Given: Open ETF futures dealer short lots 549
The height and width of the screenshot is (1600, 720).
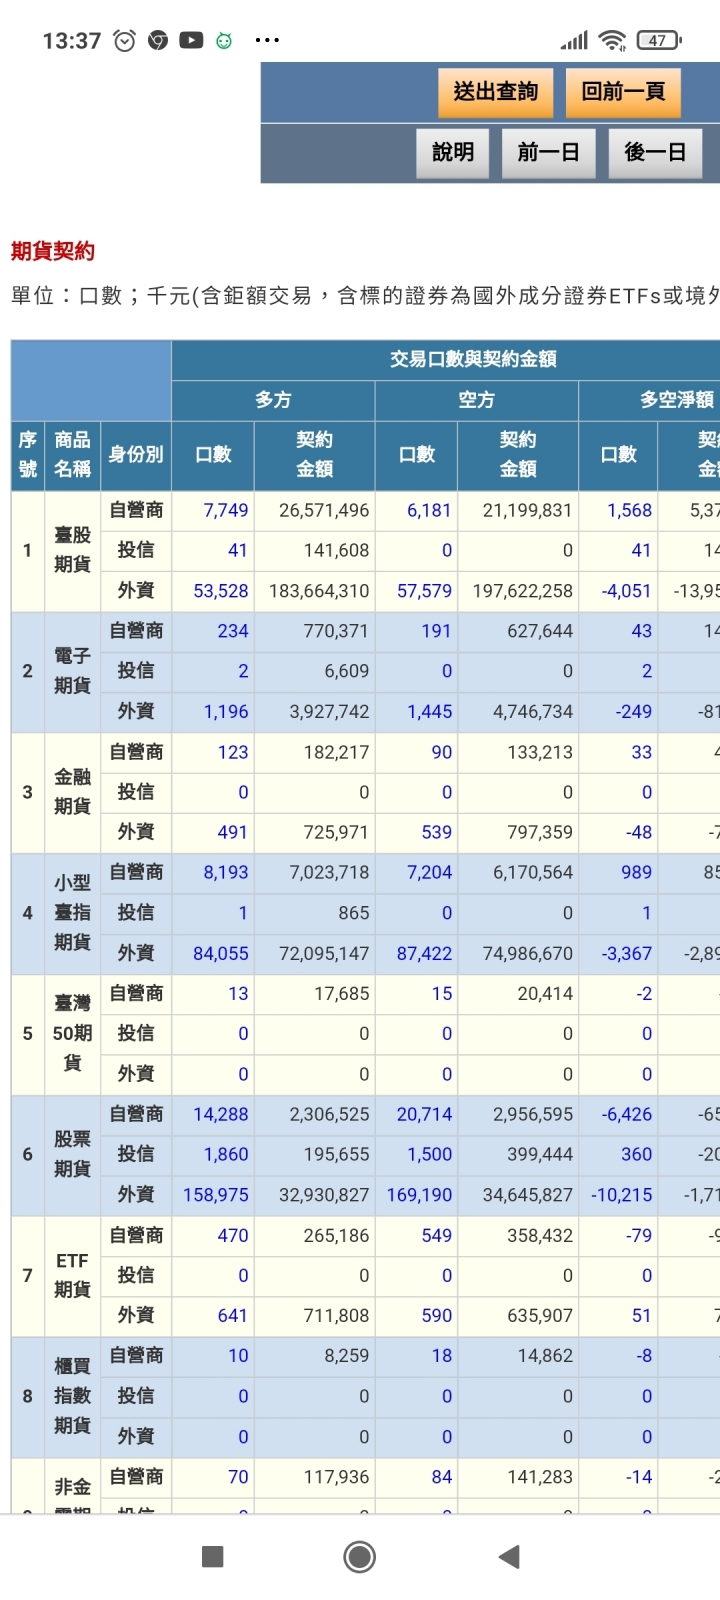Looking at the screenshot, I should click(x=437, y=1235).
